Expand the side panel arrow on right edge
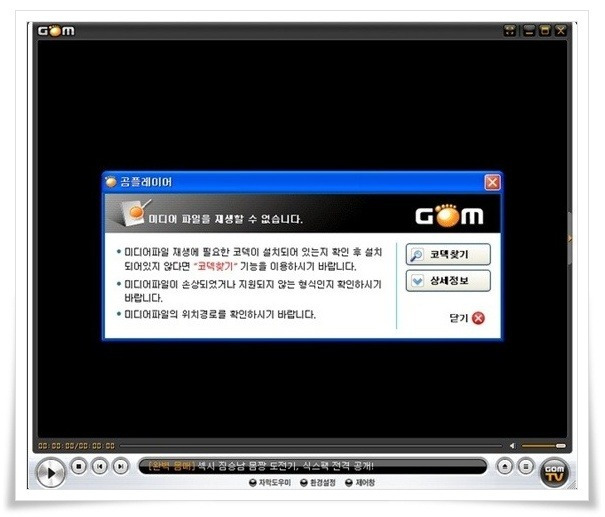The width and height of the screenshot is (605, 517). coord(570,238)
